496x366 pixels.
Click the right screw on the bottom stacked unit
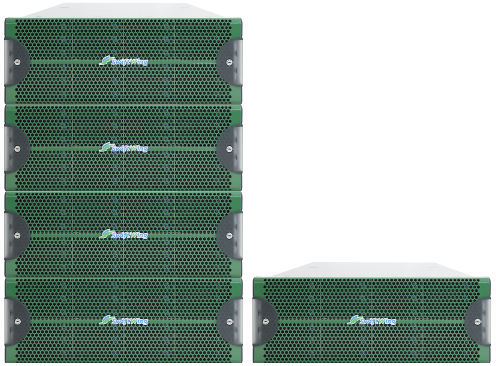click(229, 322)
